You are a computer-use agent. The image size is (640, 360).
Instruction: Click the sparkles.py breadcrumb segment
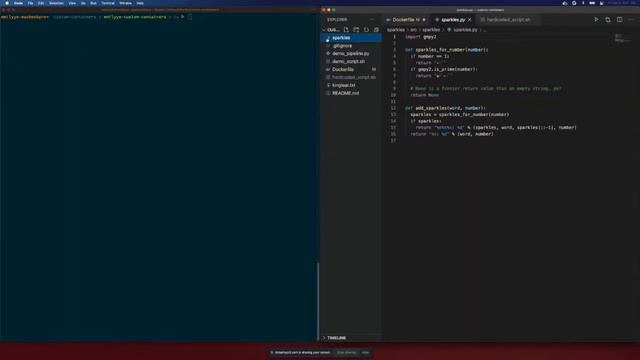[x=465, y=30]
